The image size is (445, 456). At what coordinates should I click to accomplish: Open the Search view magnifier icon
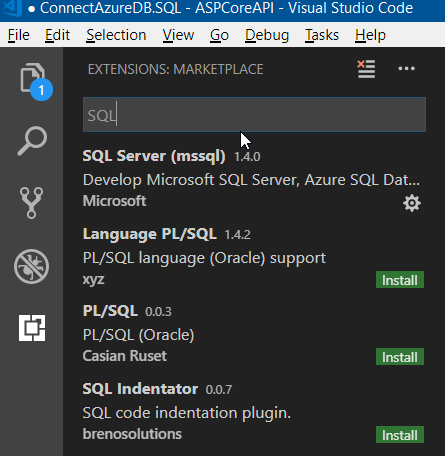[x=32, y=140]
